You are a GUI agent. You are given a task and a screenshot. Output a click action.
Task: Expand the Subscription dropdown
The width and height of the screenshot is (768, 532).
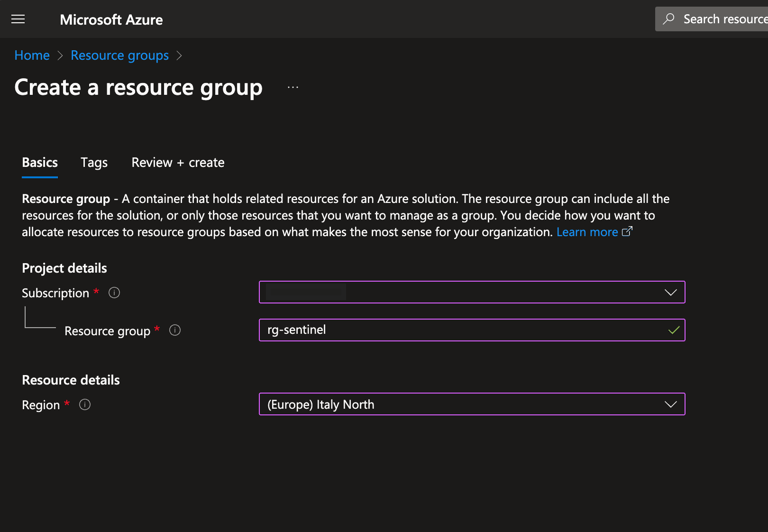(472, 292)
